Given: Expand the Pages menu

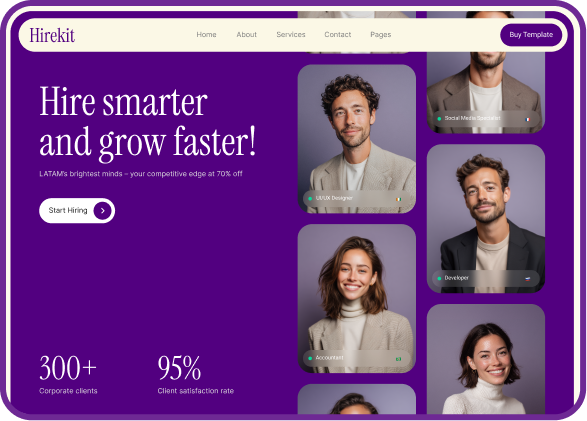Looking at the screenshot, I should [381, 35].
